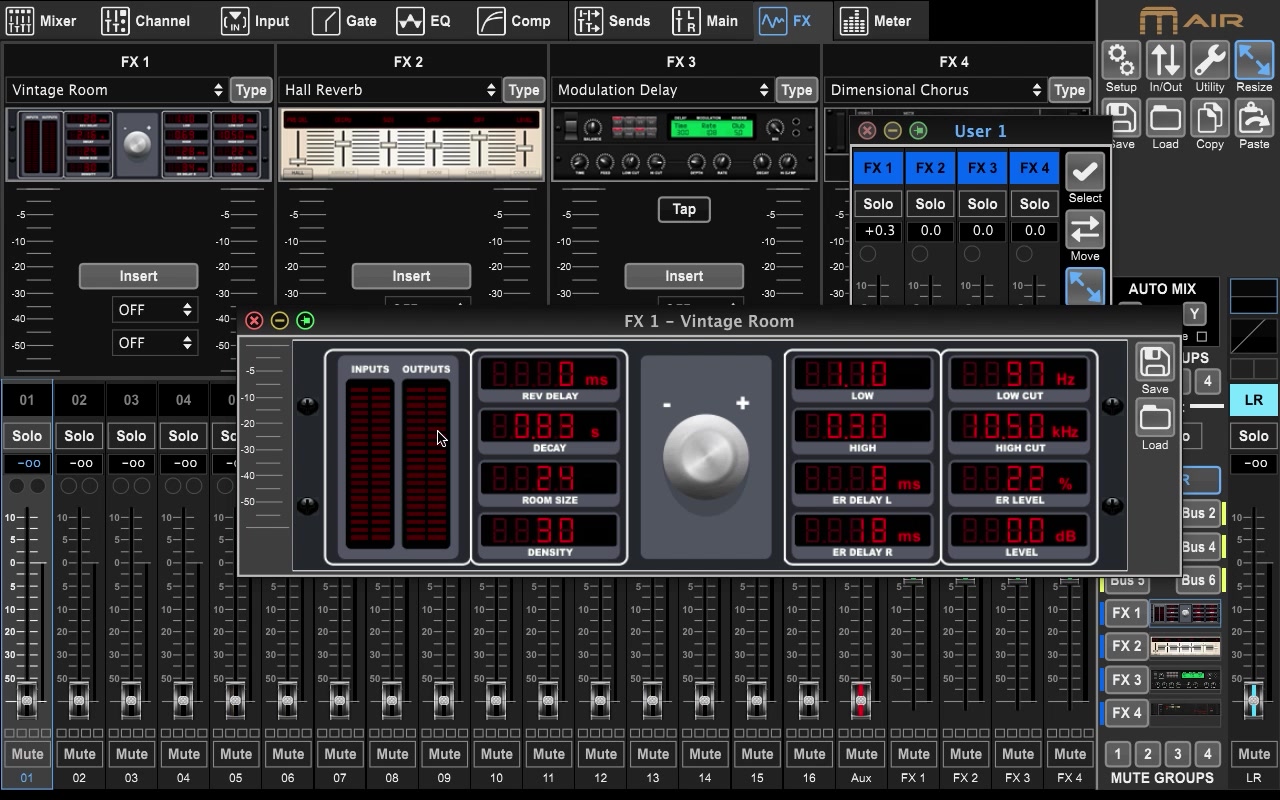Toggle Insert for FX 2

click(411, 276)
